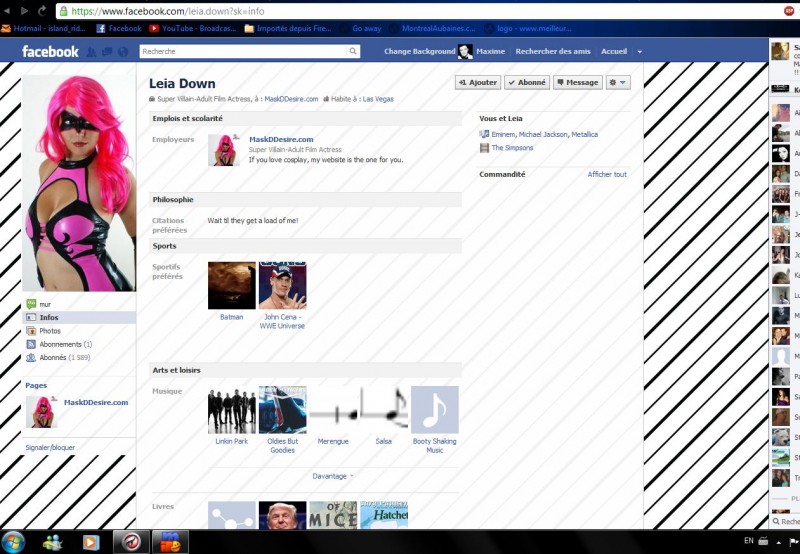Open Linkin Park music thumbnail
This screenshot has width=800, height=554.
click(x=232, y=410)
